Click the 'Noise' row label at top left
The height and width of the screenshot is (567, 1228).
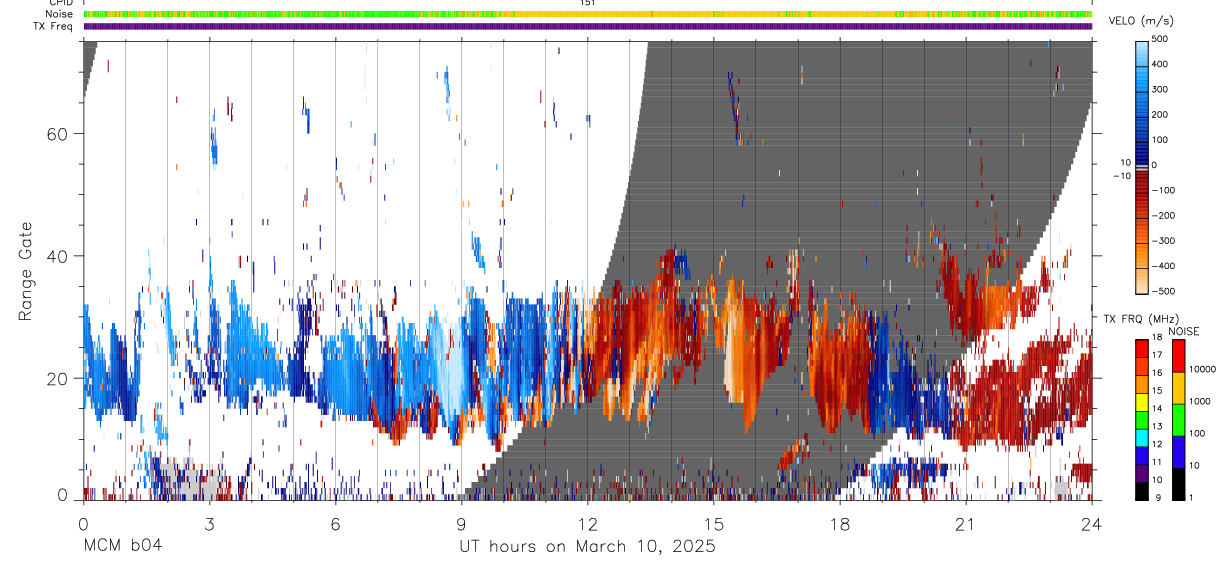(x=61, y=14)
